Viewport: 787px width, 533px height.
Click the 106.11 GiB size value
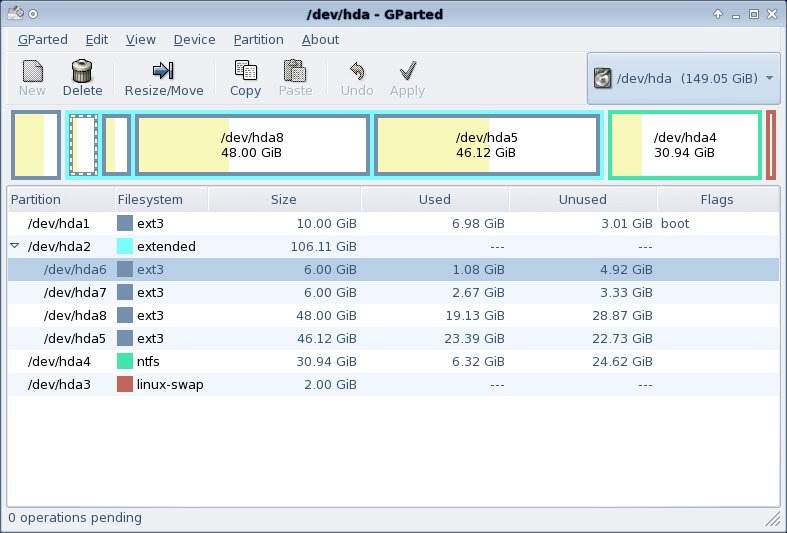coord(323,246)
